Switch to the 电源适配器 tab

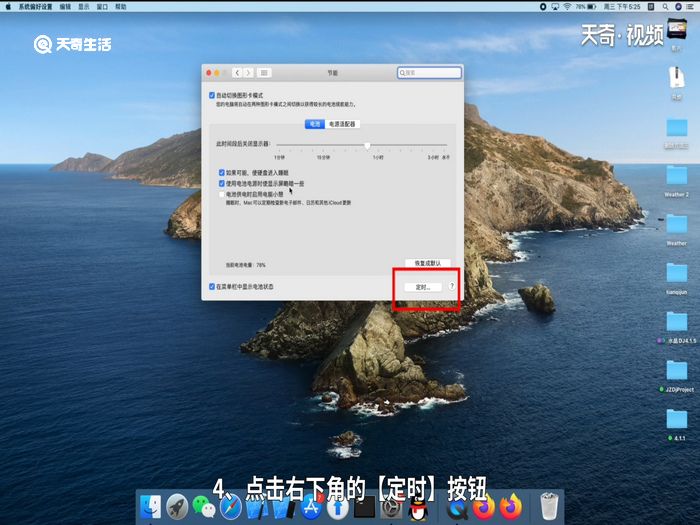point(342,124)
